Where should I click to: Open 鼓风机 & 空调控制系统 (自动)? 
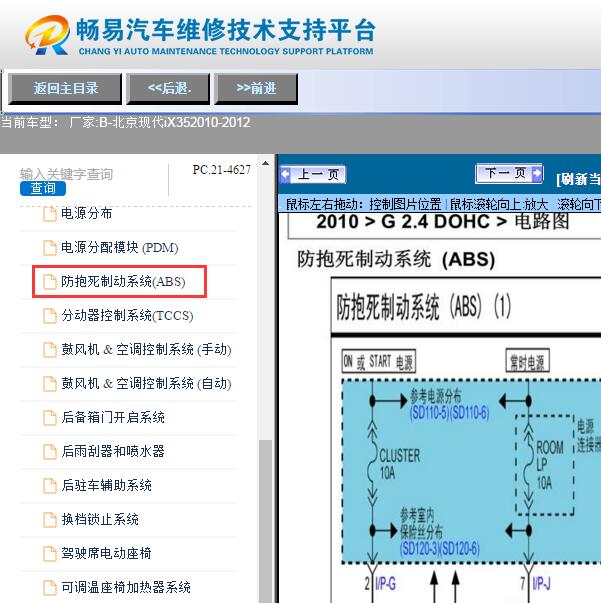tap(147, 383)
